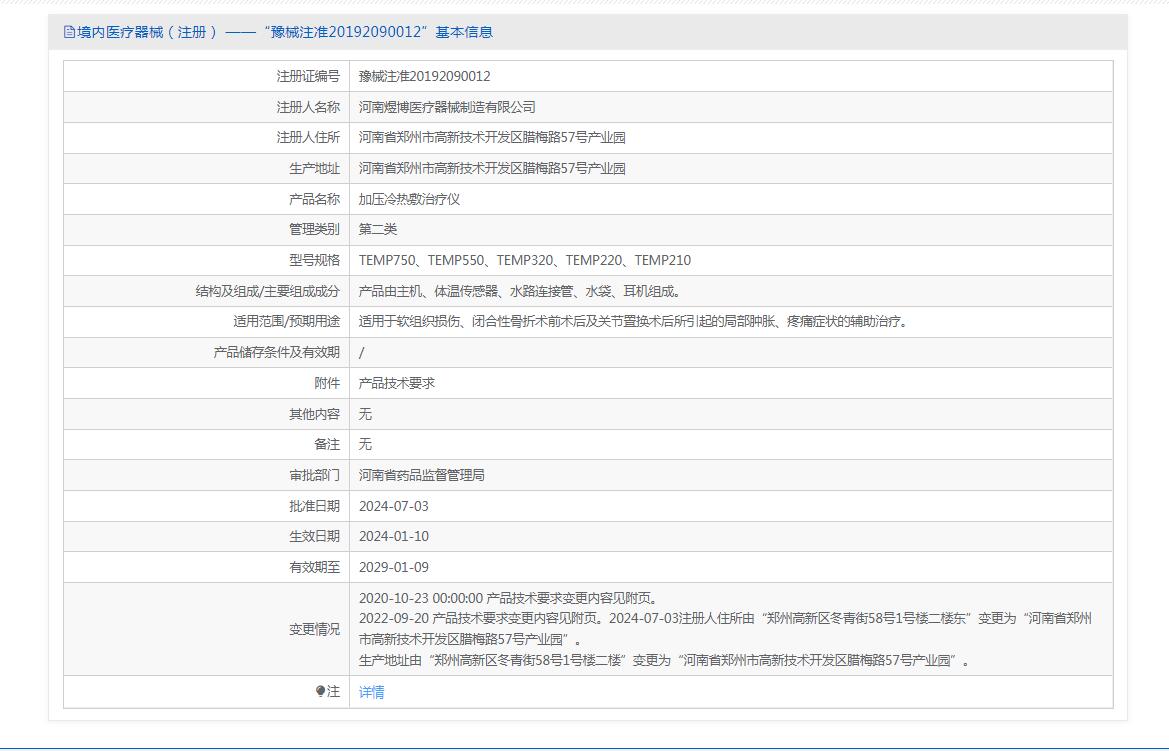Image resolution: width=1169 pixels, height=751 pixels.
Task: Click the effective date 2024-01-10
Action: coord(394,536)
